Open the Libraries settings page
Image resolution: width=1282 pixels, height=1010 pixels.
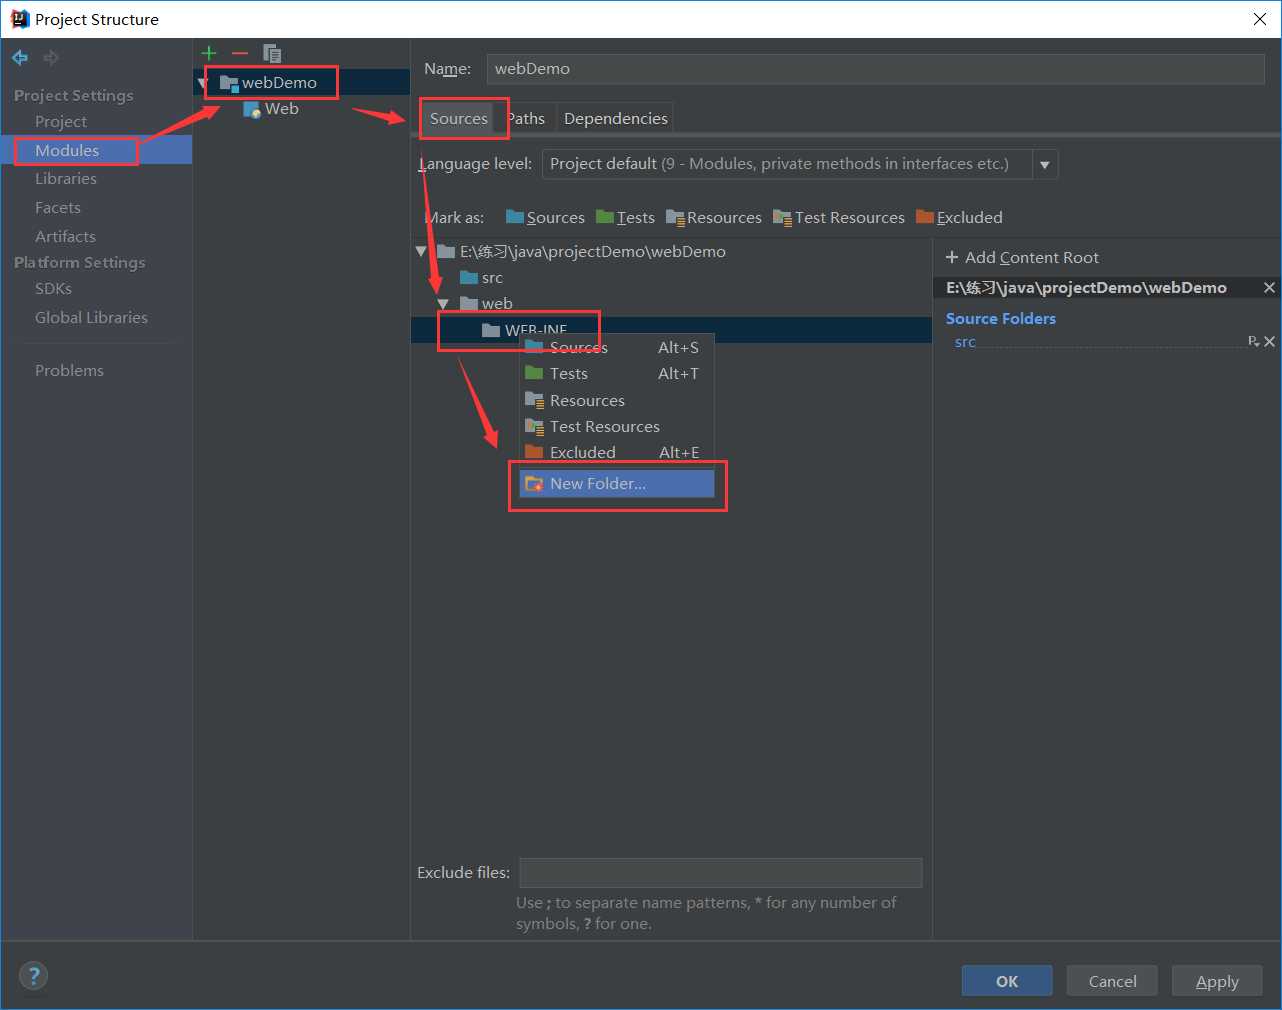pyautogui.click(x=66, y=178)
